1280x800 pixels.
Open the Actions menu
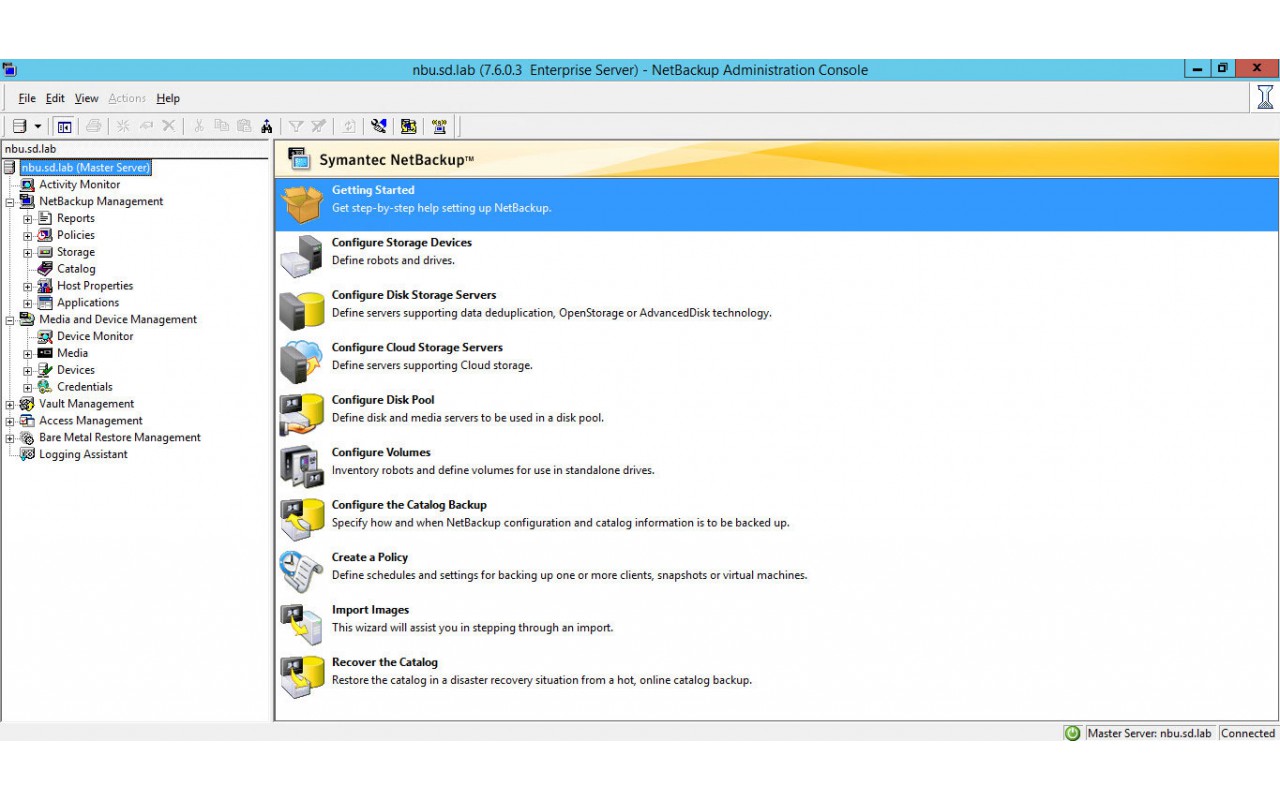point(127,98)
